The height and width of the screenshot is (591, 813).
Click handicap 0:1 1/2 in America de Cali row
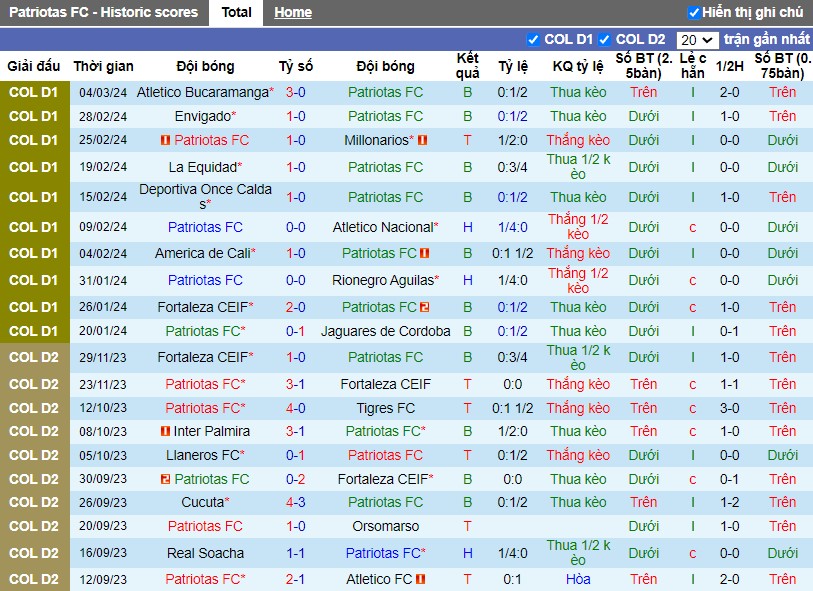tap(512, 253)
